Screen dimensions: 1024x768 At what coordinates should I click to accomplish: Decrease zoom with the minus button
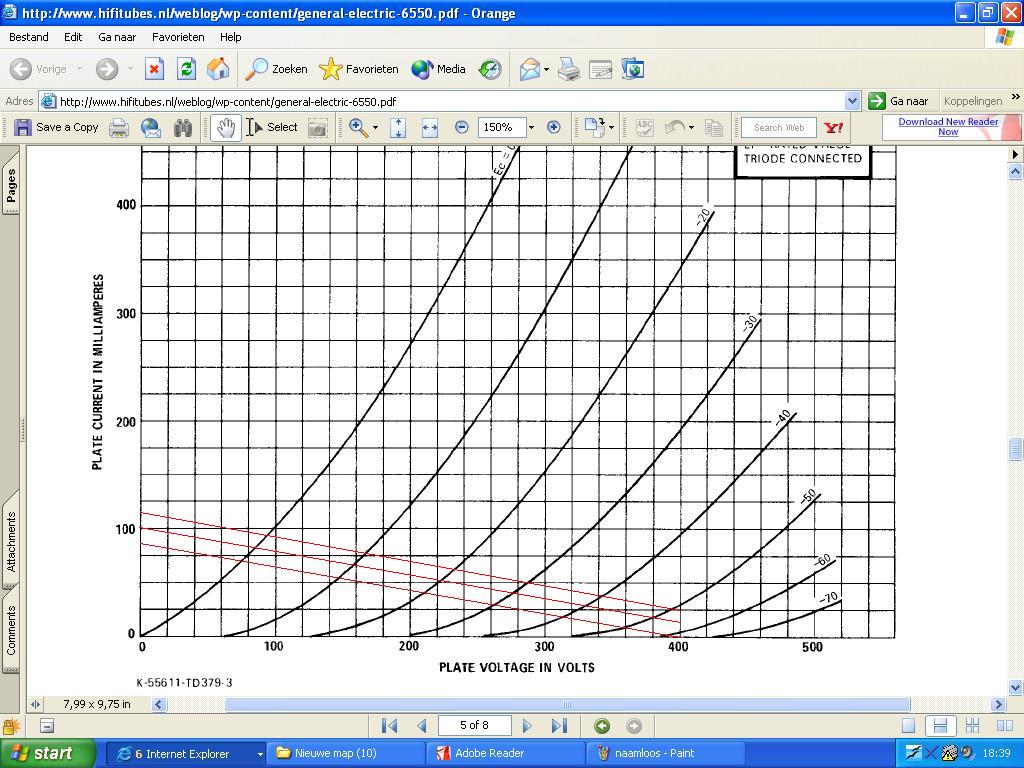pos(462,127)
